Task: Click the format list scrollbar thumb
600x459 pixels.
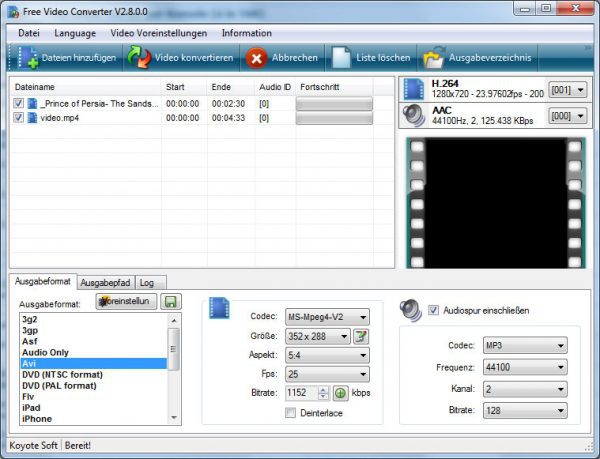Action: 174,349
